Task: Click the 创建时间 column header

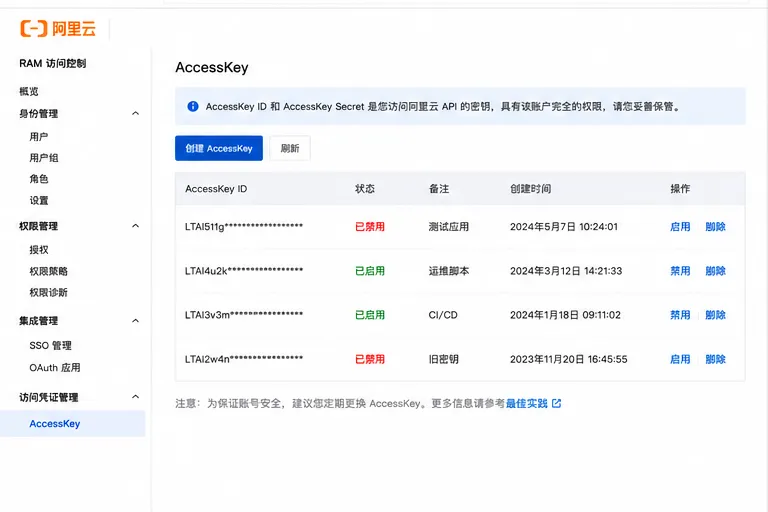Action: point(530,189)
